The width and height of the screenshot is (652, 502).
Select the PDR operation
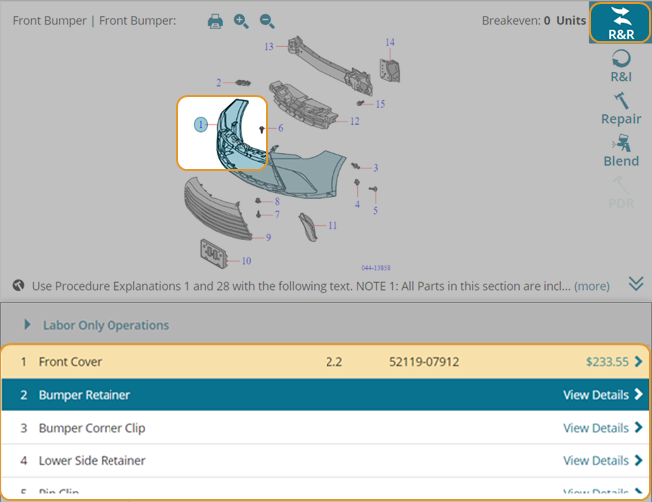tap(620, 193)
